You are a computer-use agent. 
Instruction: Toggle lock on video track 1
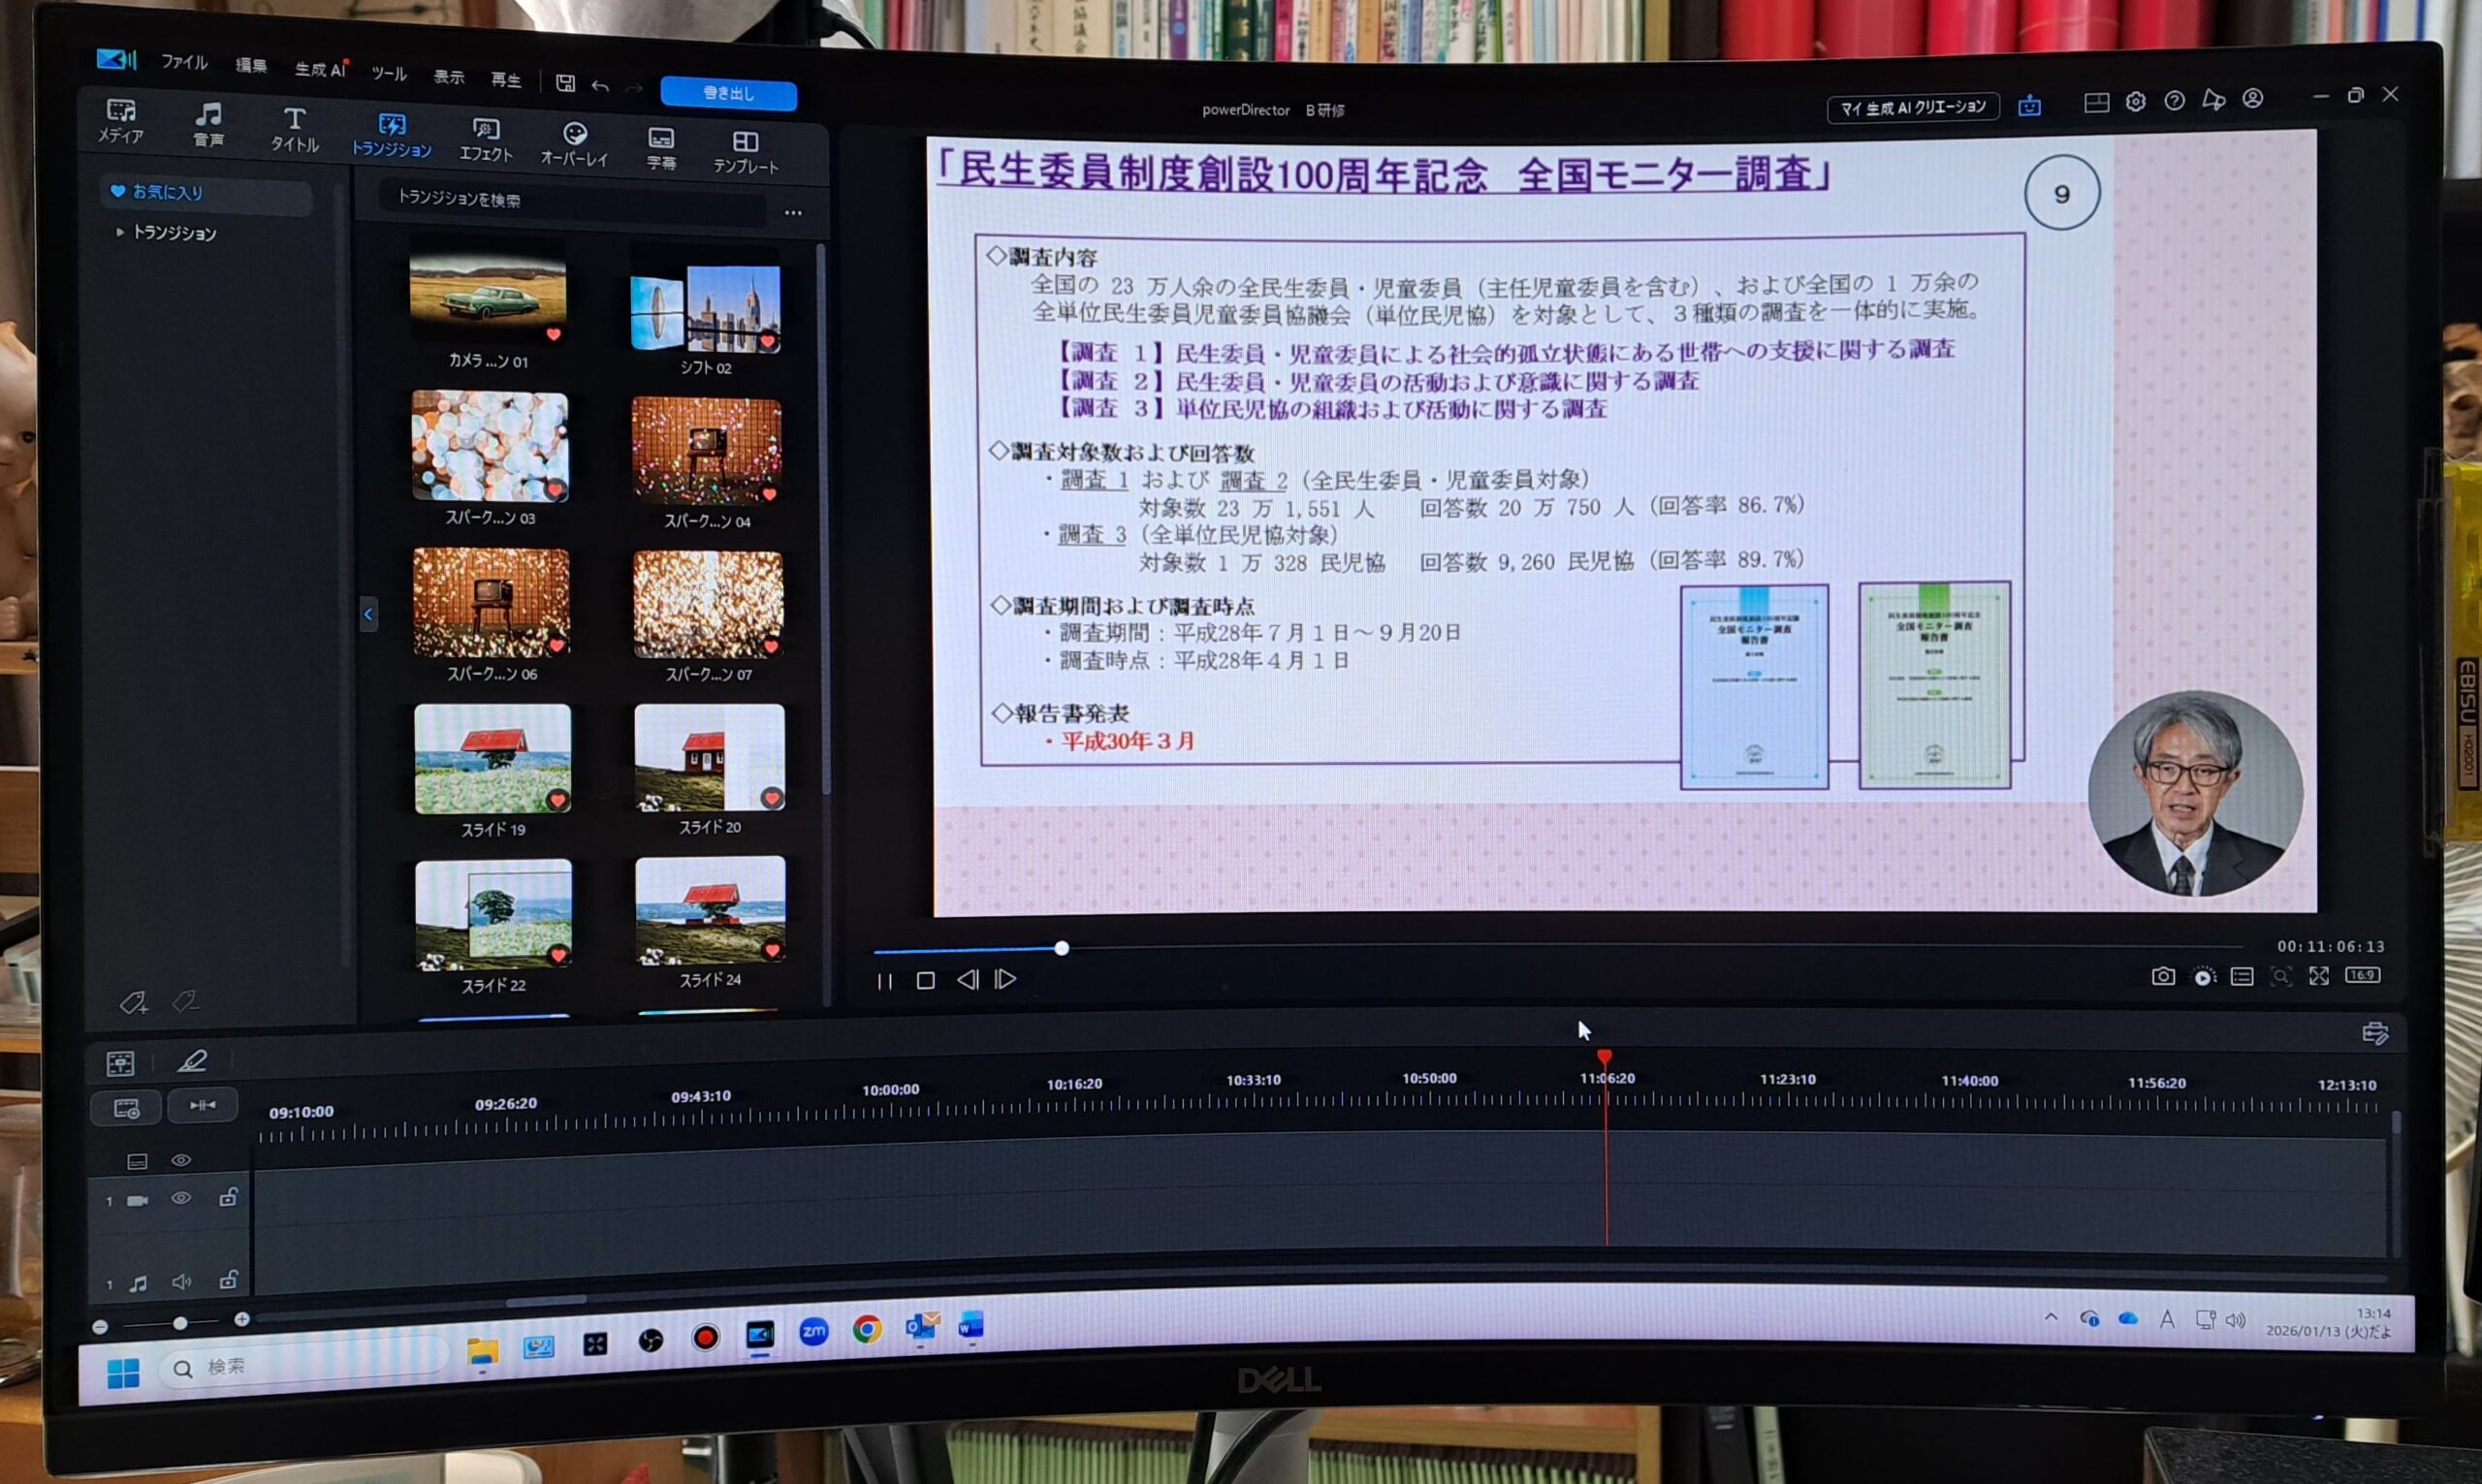(228, 1197)
